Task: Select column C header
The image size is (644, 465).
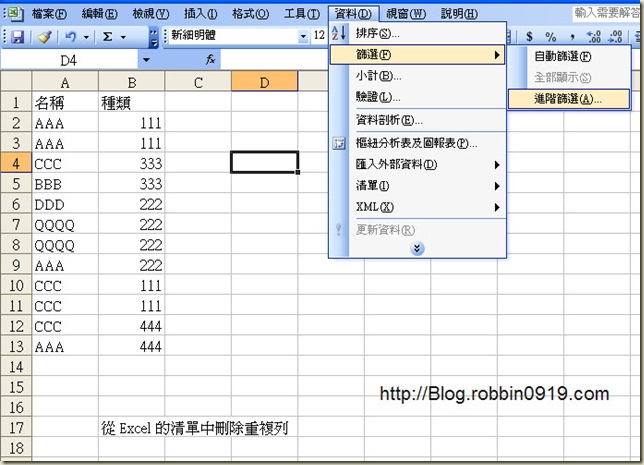Action: (198, 83)
